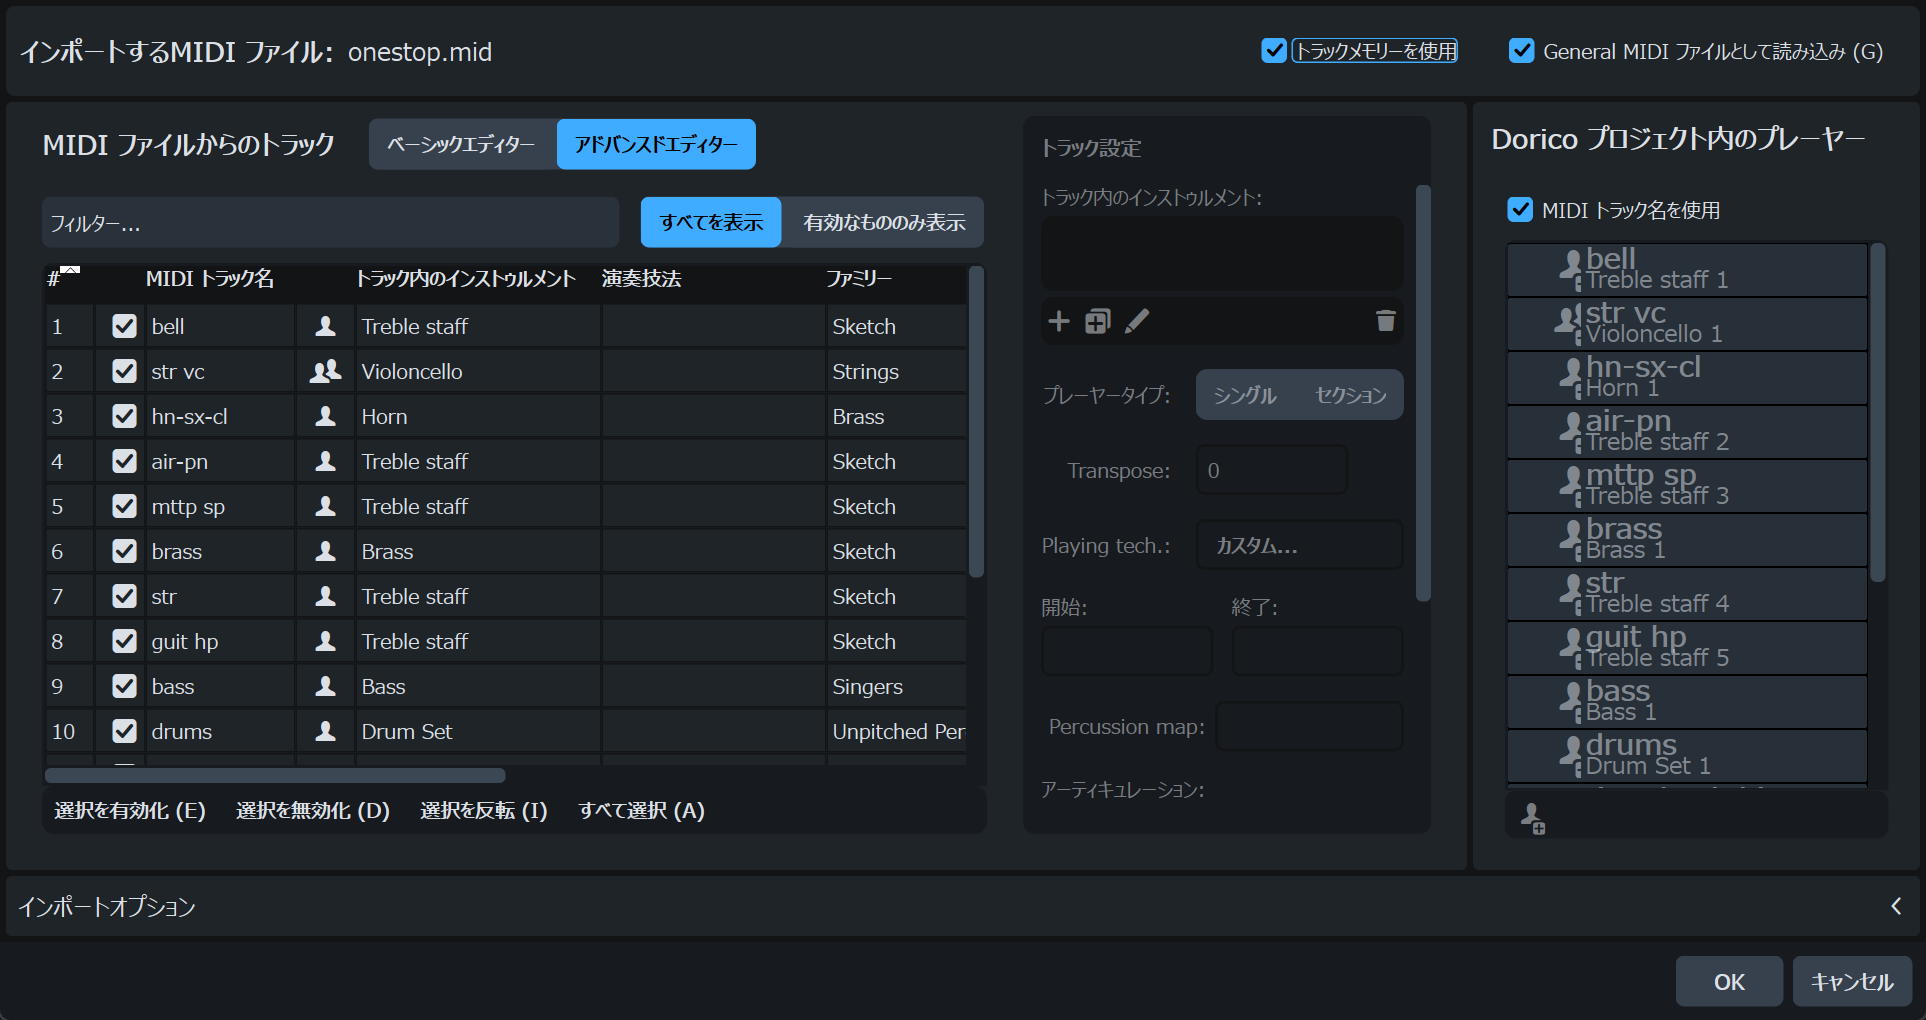Click the delete instrument trash icon
This screenshot has width=1926, height=1020.
[1385, 321]
